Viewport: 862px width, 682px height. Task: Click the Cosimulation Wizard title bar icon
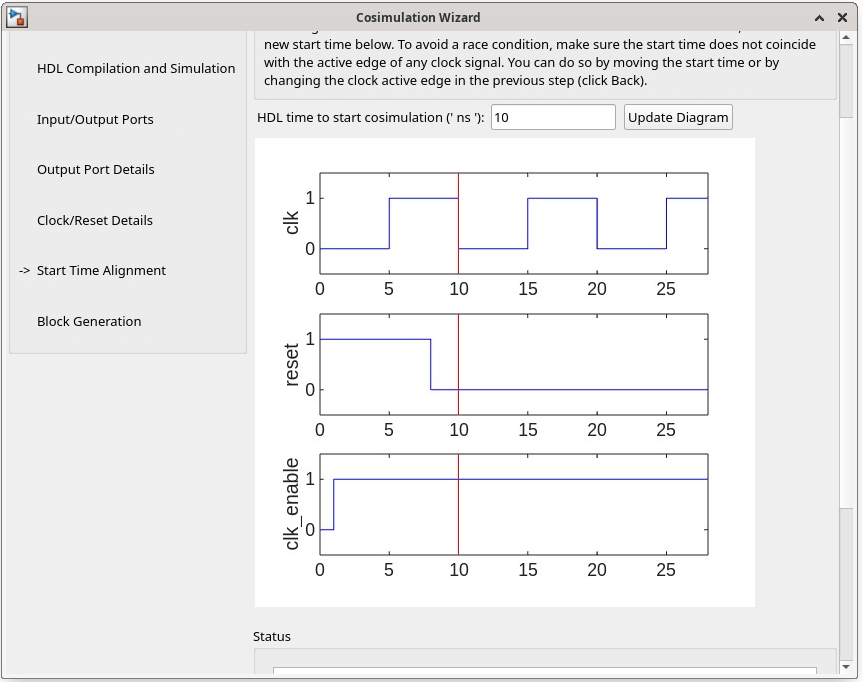click(x=17, y=17)
